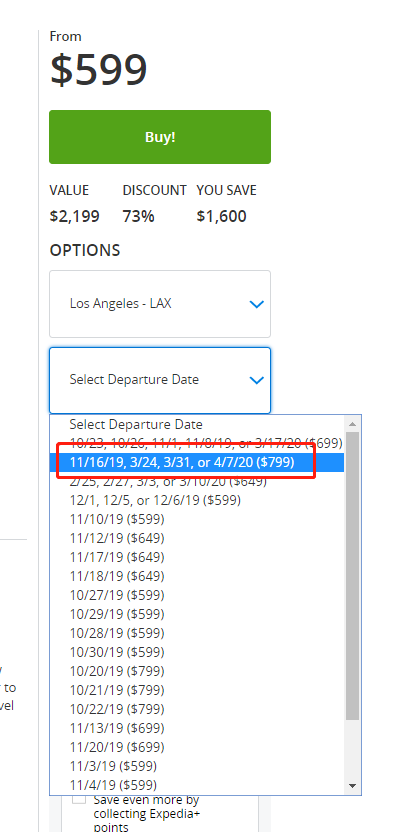Screen dimensions: 413x832
Task: Click the date list scrollbar thumb
Action: (x=352, y=576)
